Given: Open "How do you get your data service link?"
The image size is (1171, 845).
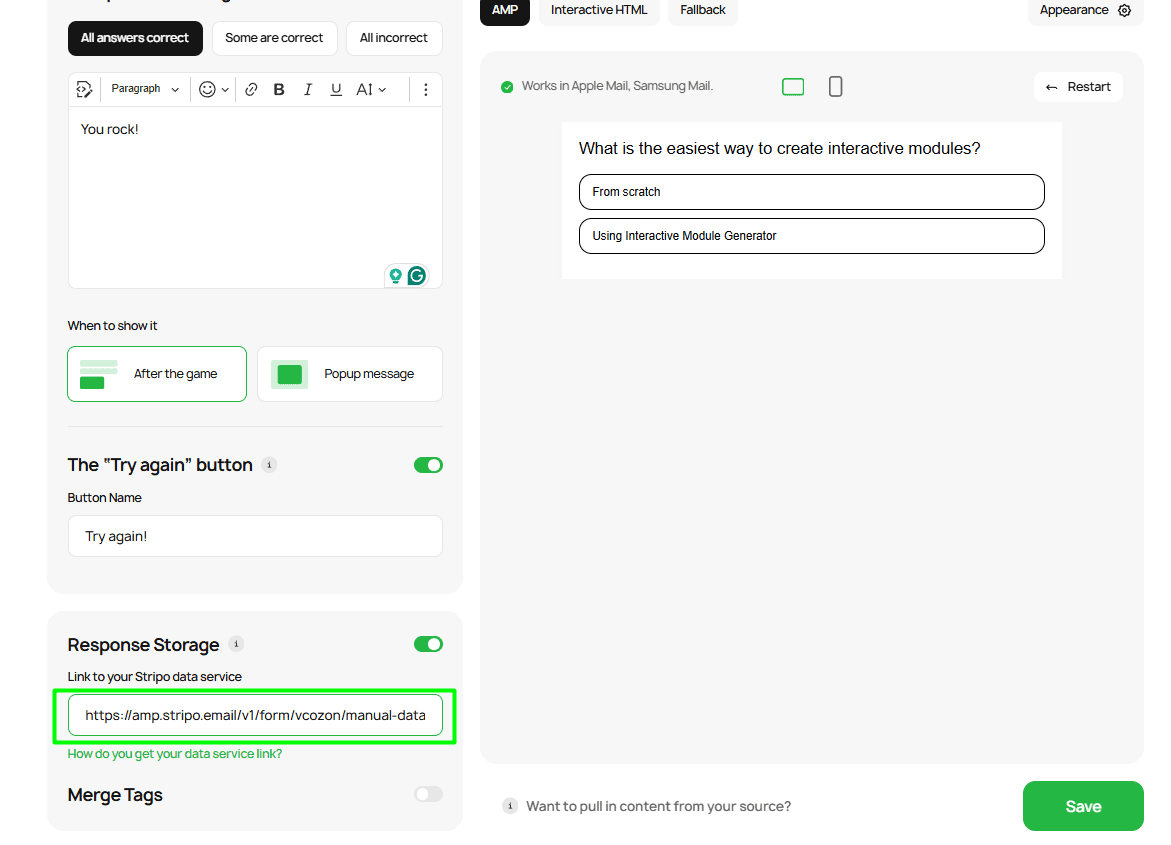Looking at the screenshot, I should click(175, 754).
